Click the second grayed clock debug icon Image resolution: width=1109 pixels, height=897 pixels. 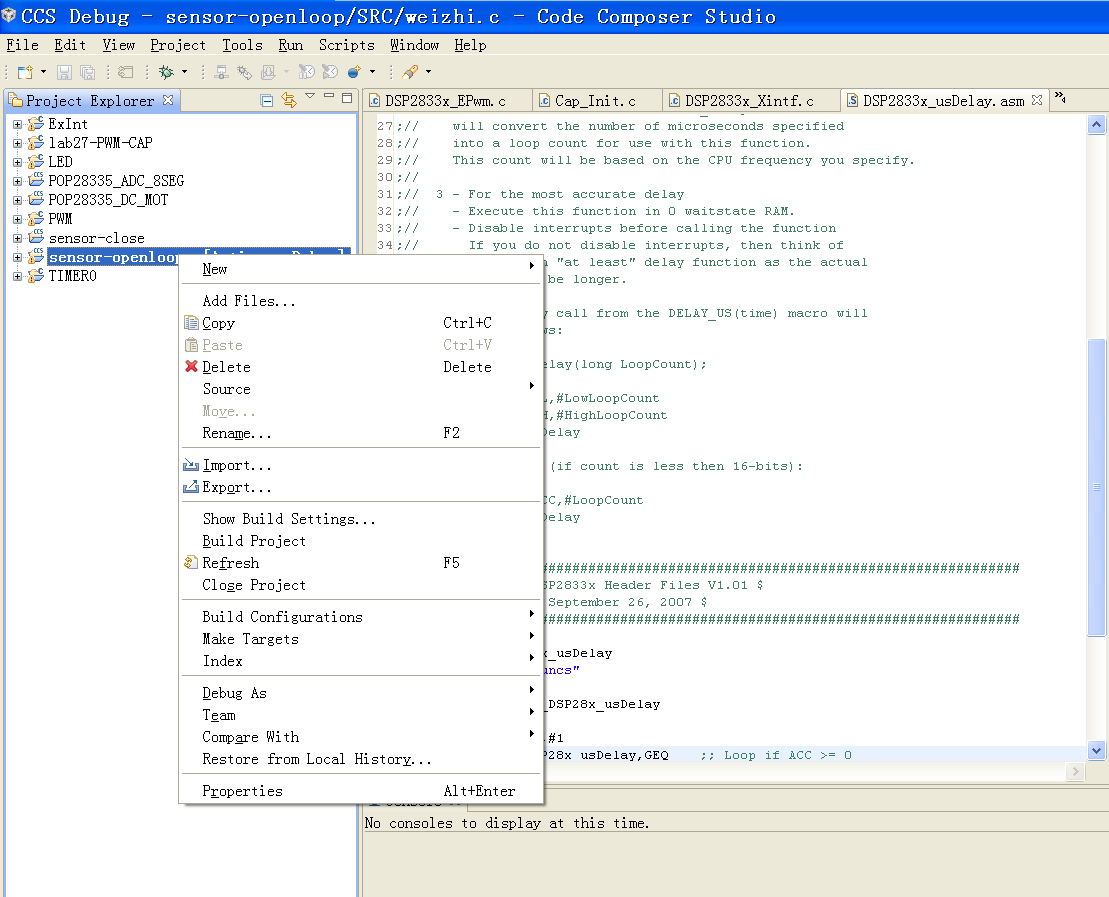330,72
